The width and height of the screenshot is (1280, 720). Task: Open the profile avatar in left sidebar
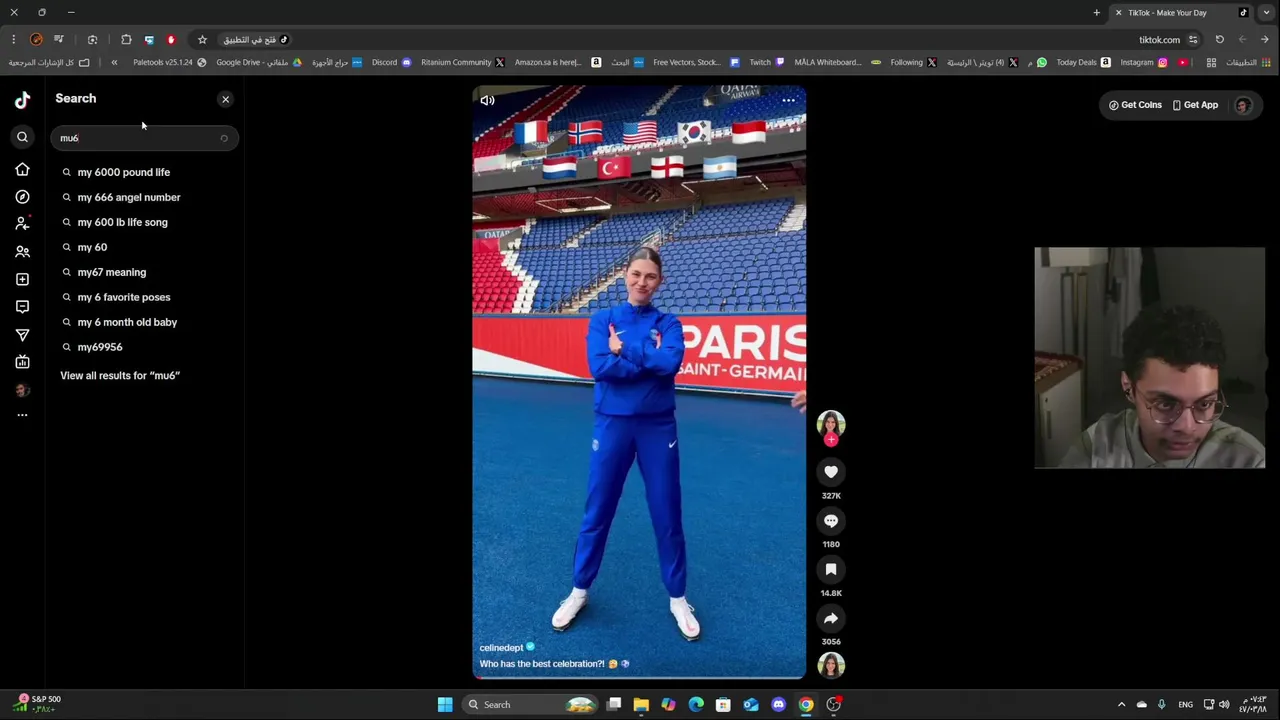click(22, 390)
